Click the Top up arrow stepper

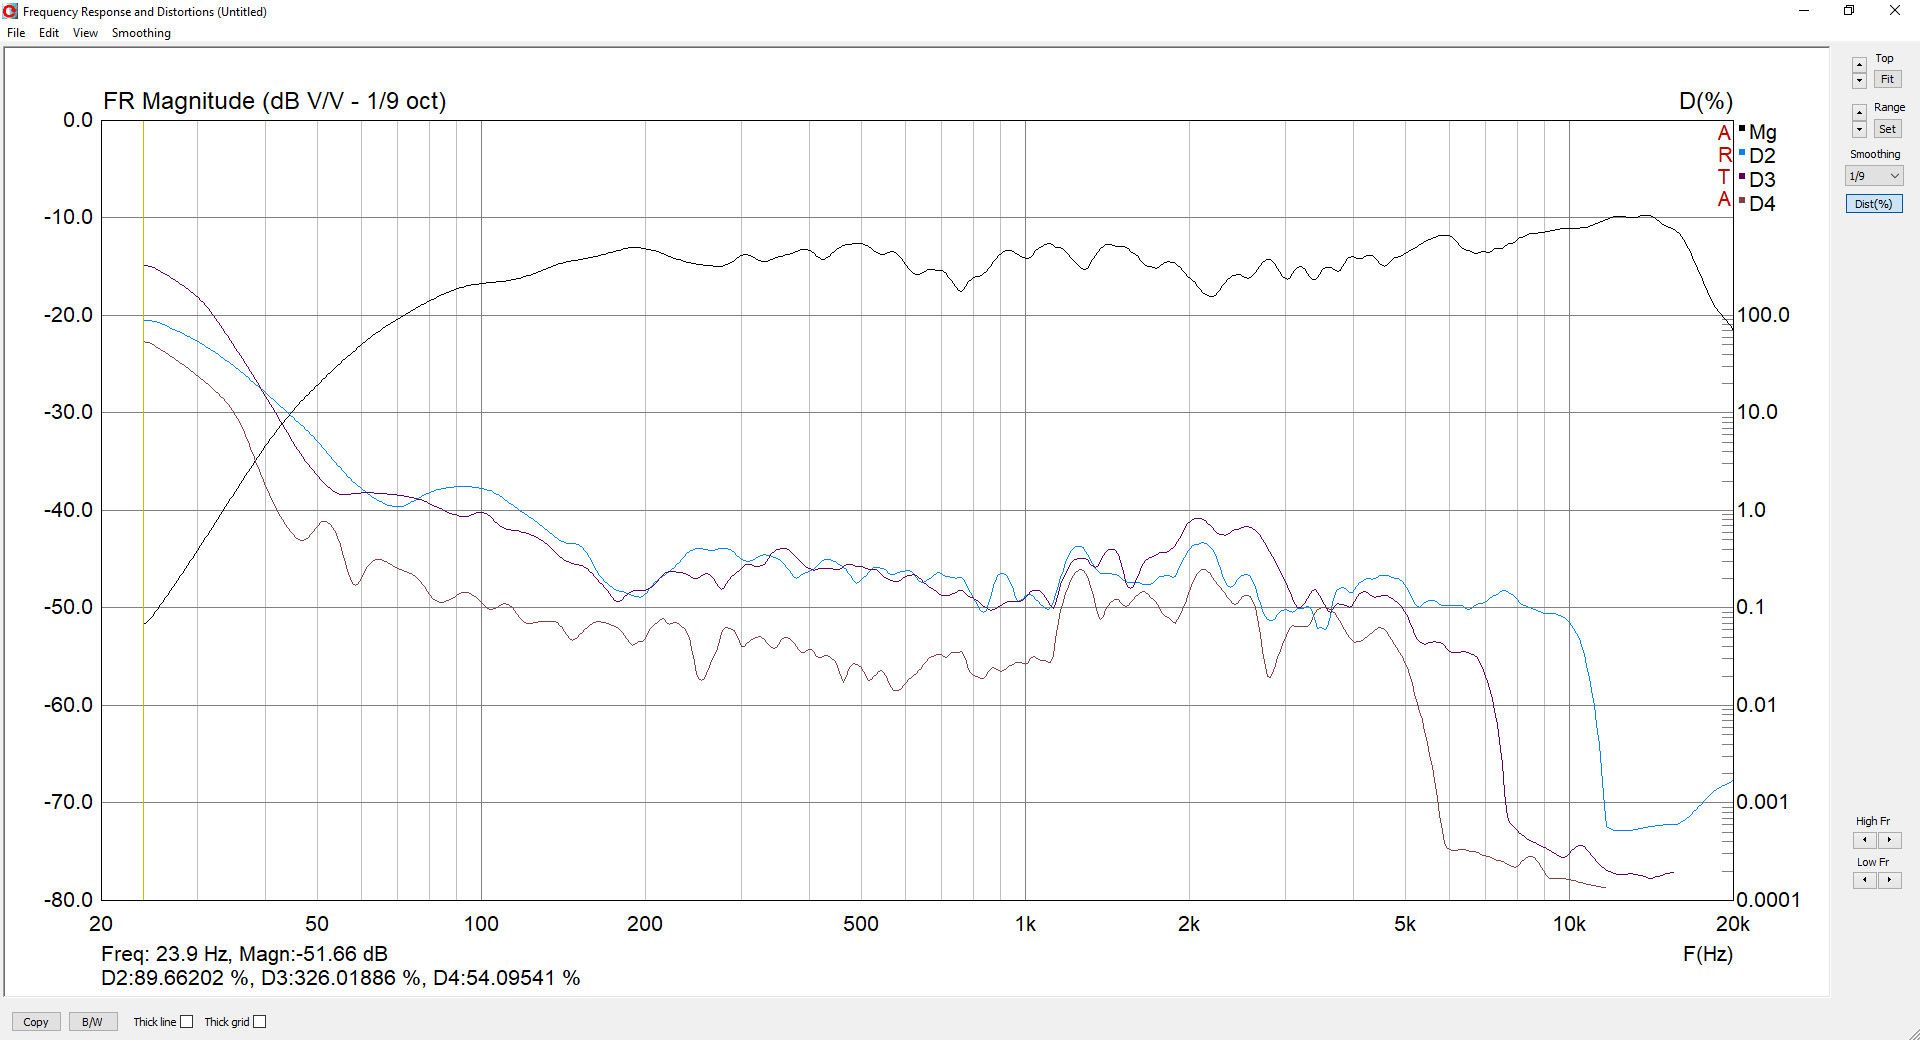(x=1859, y=65)
